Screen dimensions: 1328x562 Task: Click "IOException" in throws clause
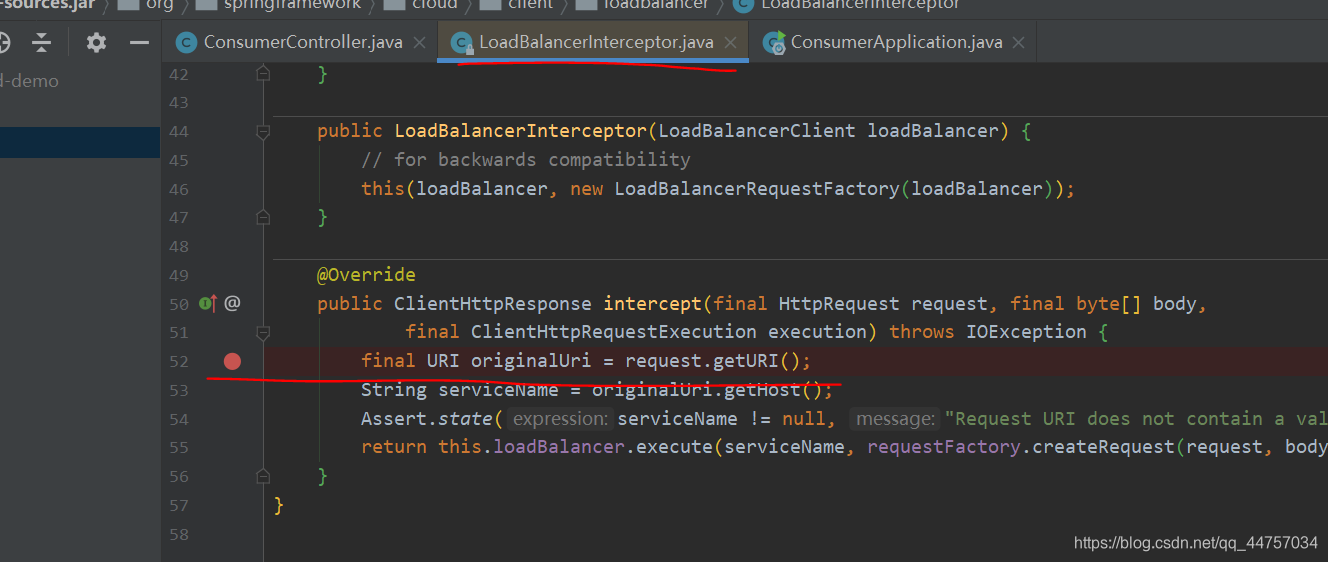pyautogui.click(x=1026, y=332)
